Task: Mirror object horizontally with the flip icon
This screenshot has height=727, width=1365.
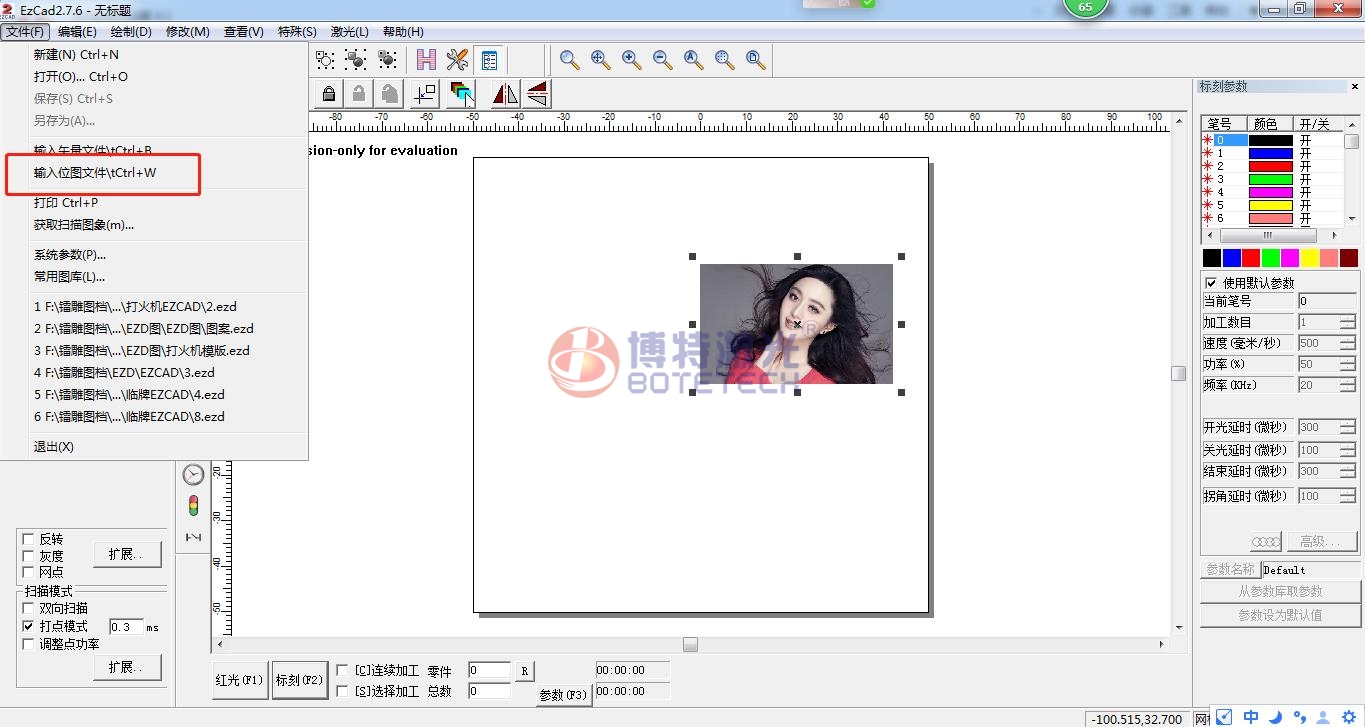Action: click(505, 94)
